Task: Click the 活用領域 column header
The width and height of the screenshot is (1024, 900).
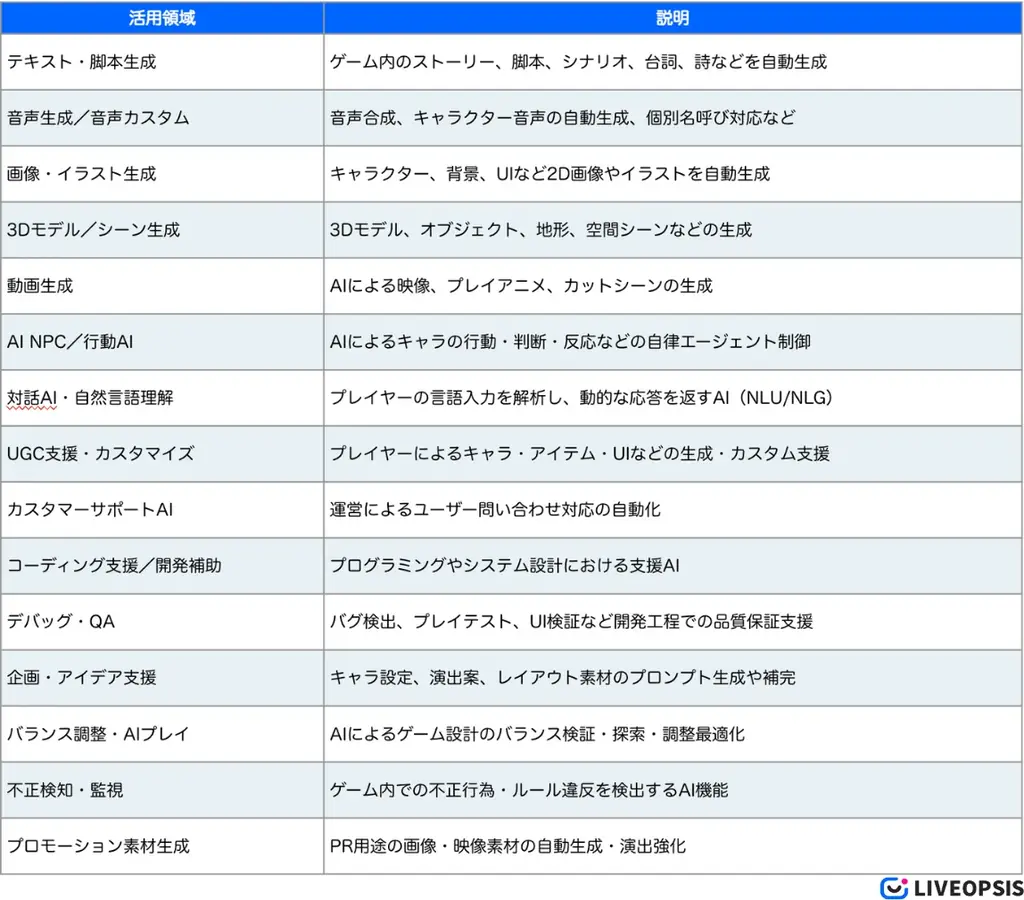Action: pyautogui.click(x=162, y=18)
